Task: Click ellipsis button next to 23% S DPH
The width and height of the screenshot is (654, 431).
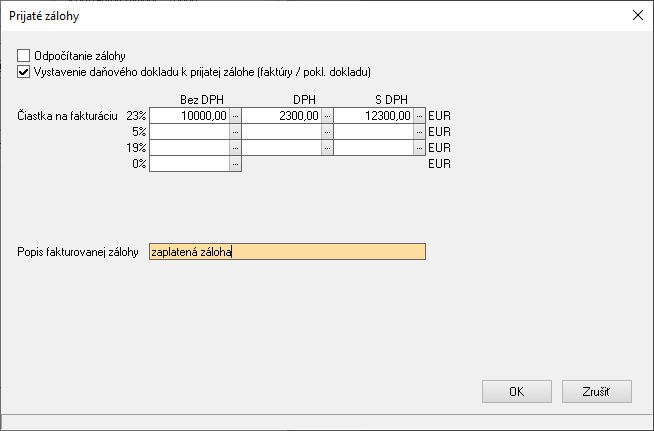Action: (419, 116)
